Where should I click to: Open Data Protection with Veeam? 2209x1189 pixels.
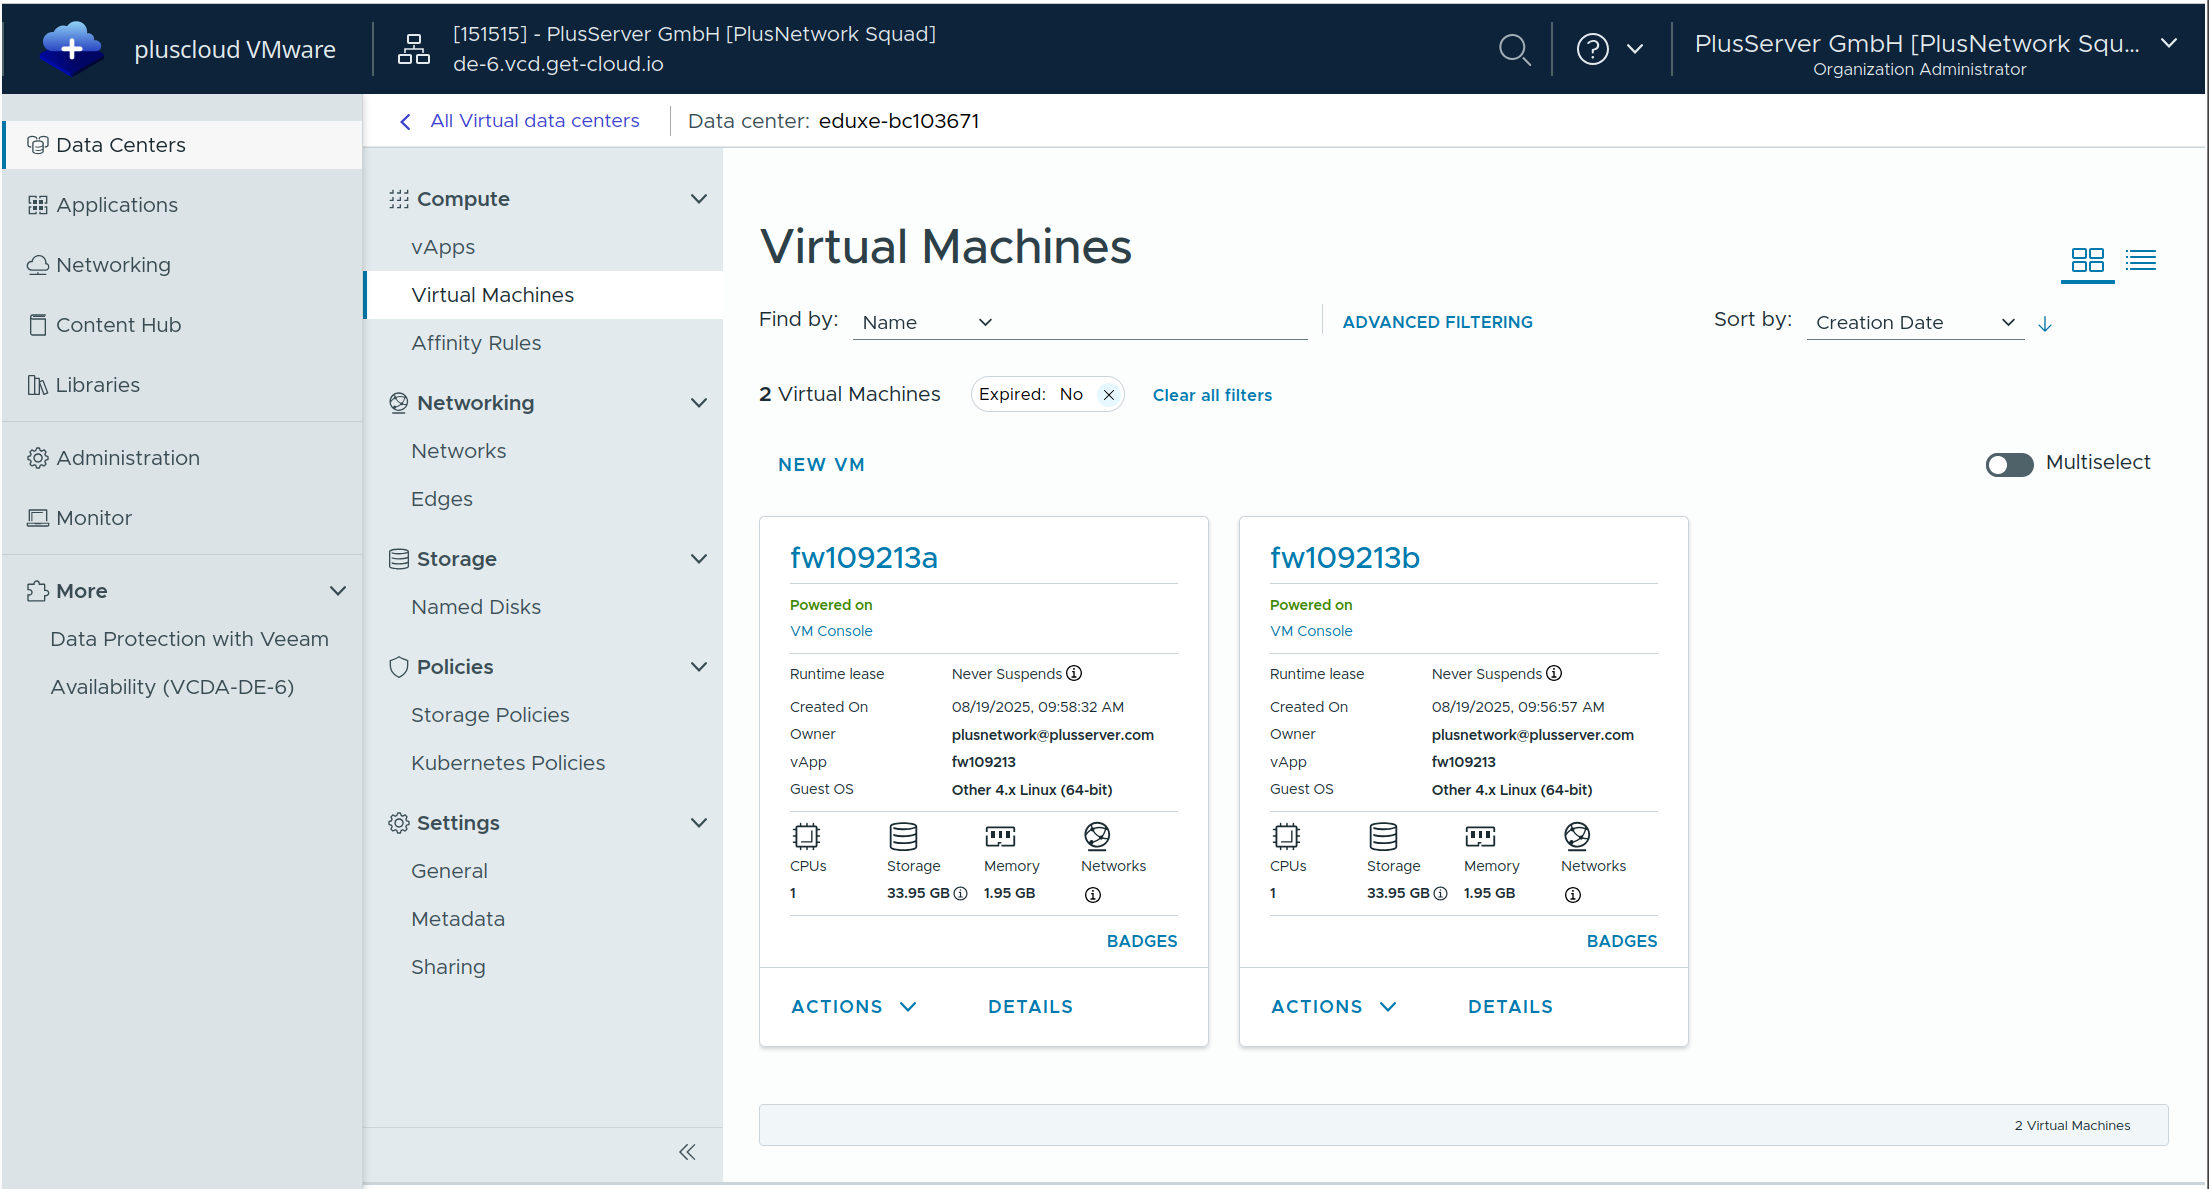pyautogui.click(x=189, y=639)
